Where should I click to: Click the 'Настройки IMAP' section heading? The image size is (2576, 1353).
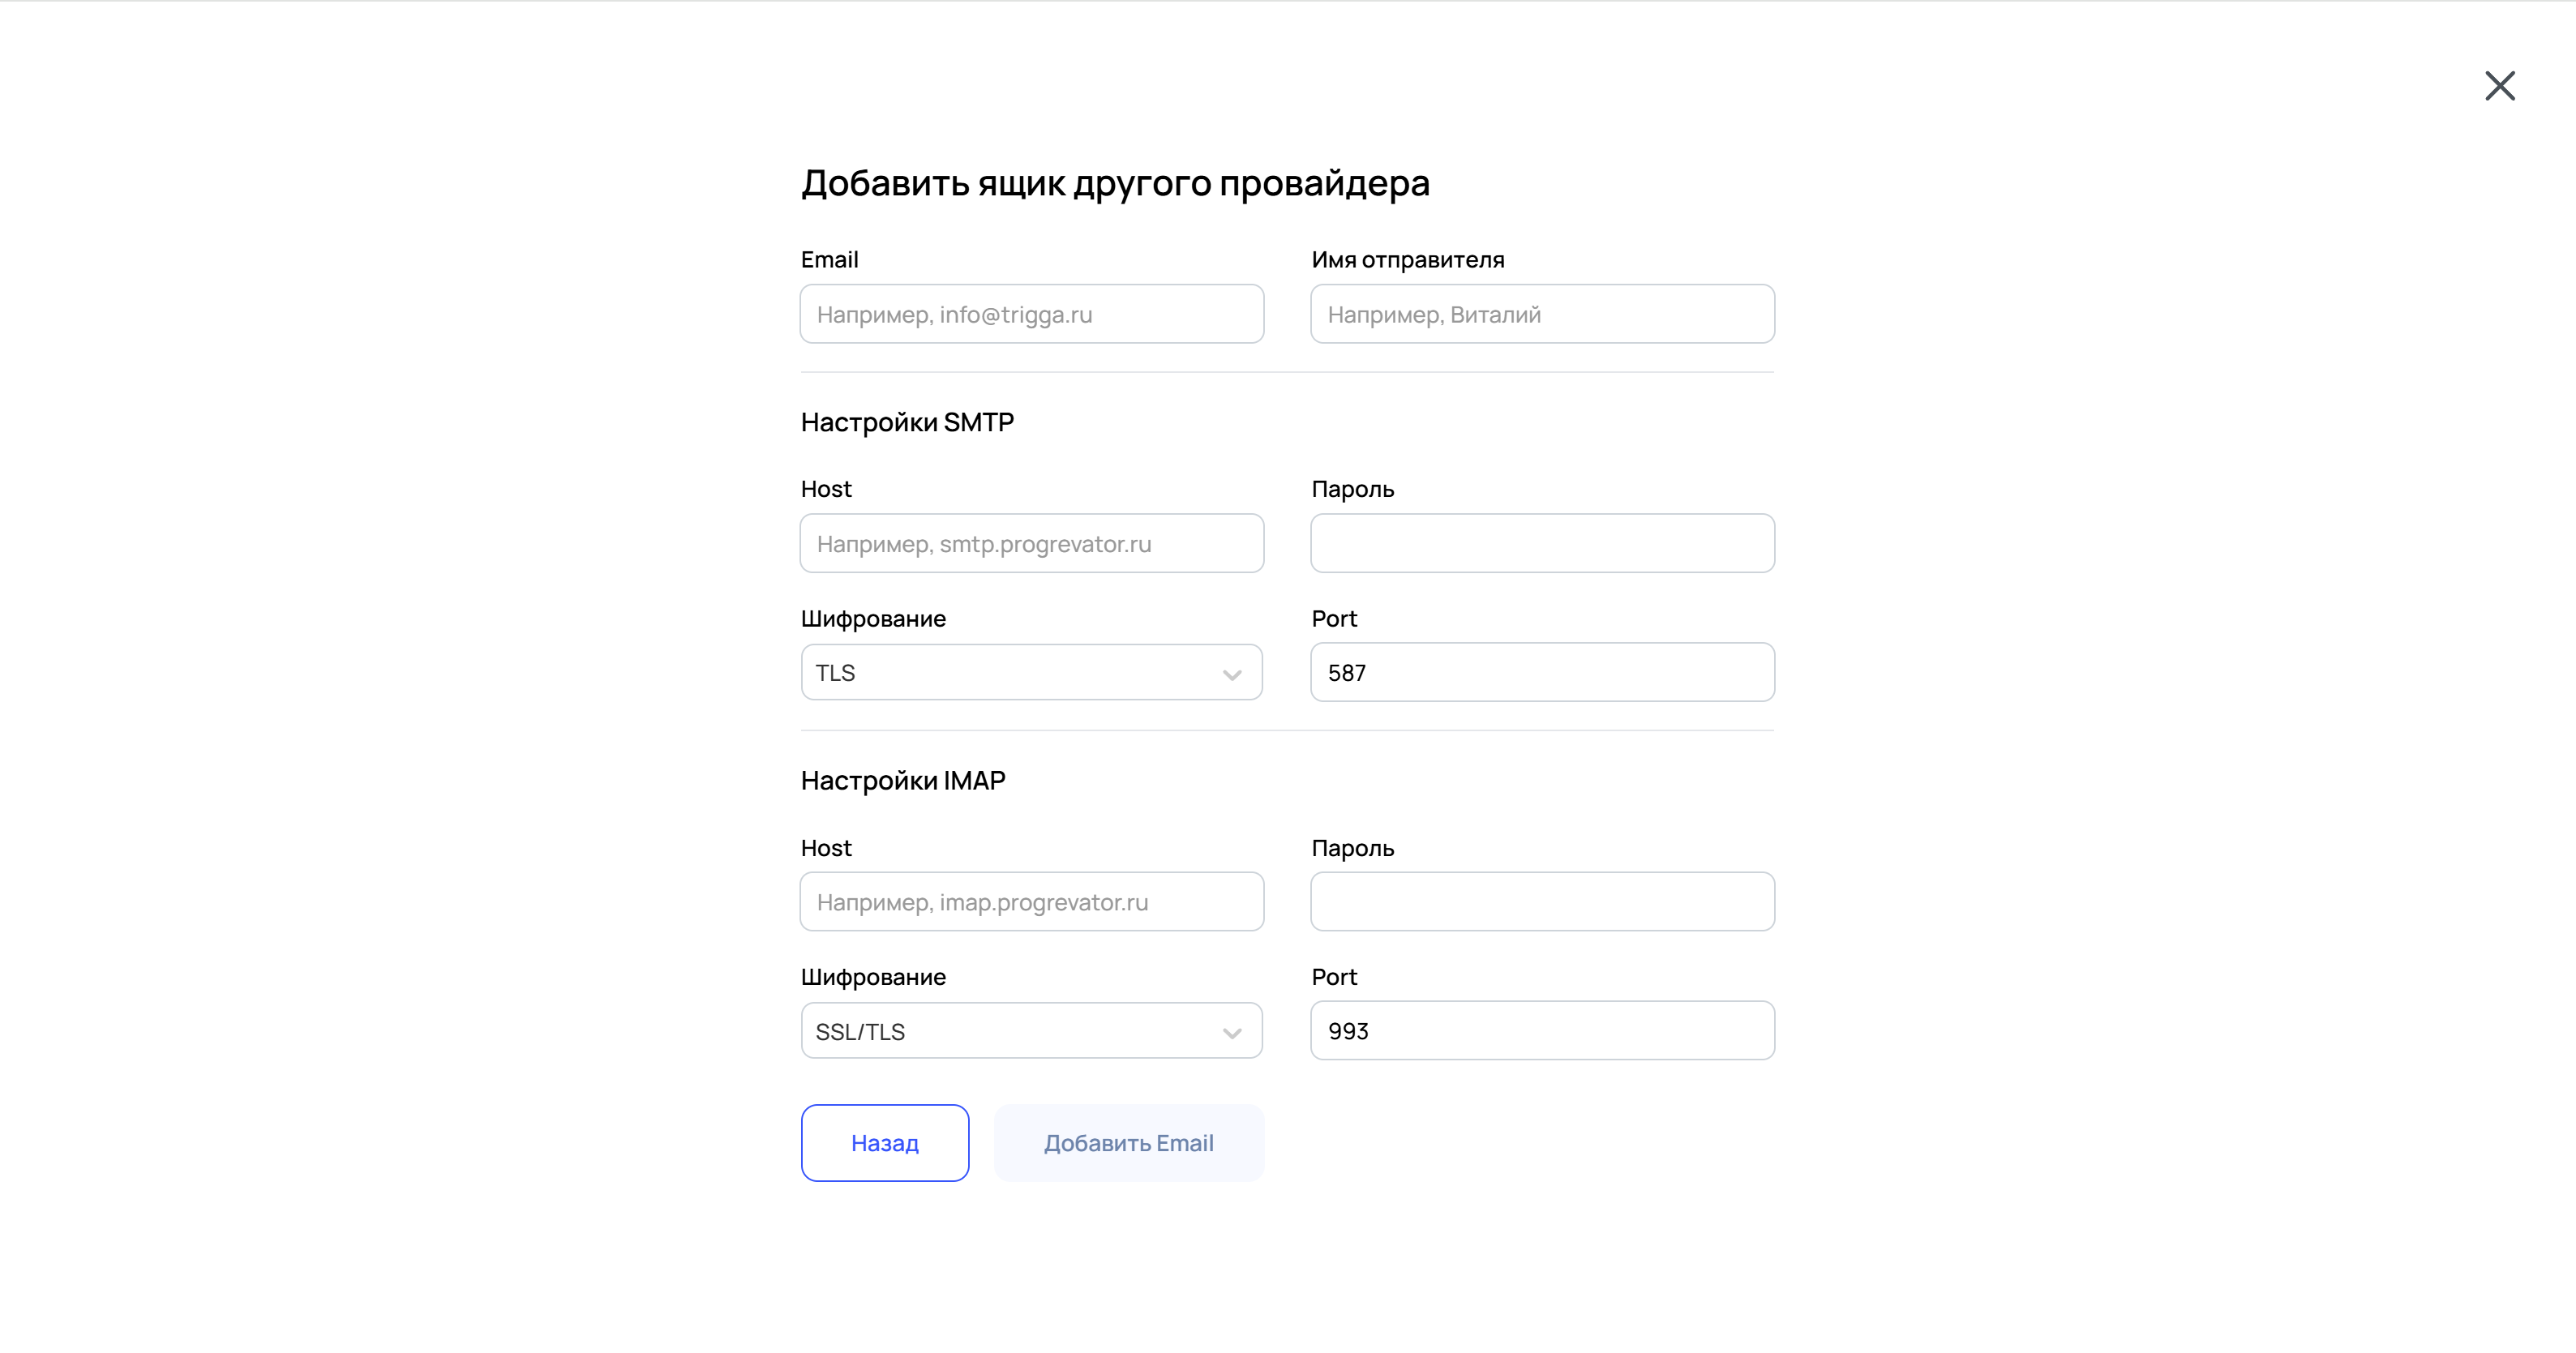(903, 780)
